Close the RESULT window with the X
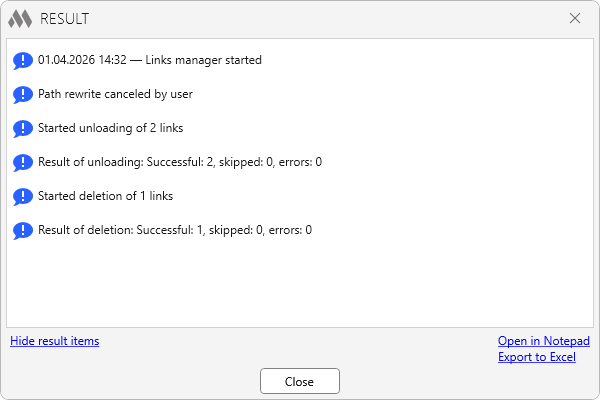 pyautogui.click(x=575, y=18)
